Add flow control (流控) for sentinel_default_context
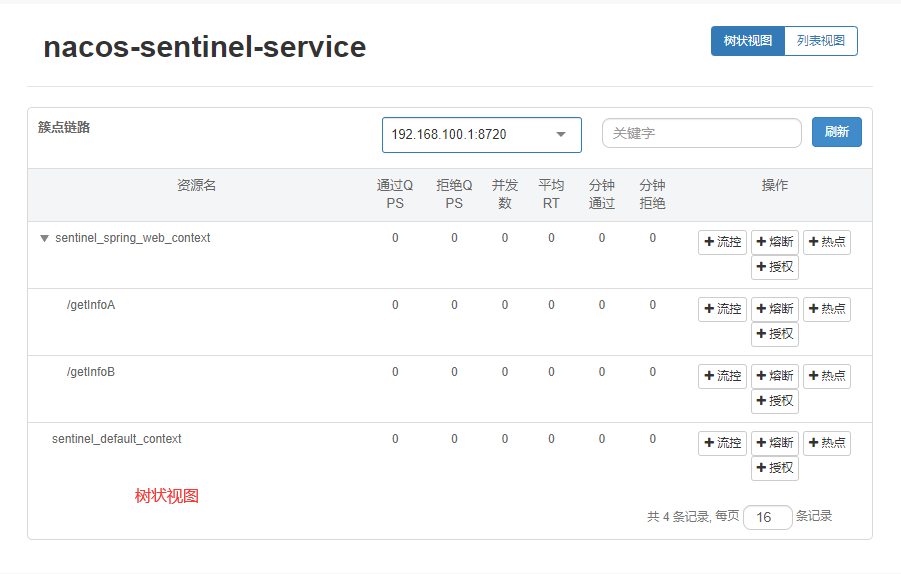 point(722,443)
